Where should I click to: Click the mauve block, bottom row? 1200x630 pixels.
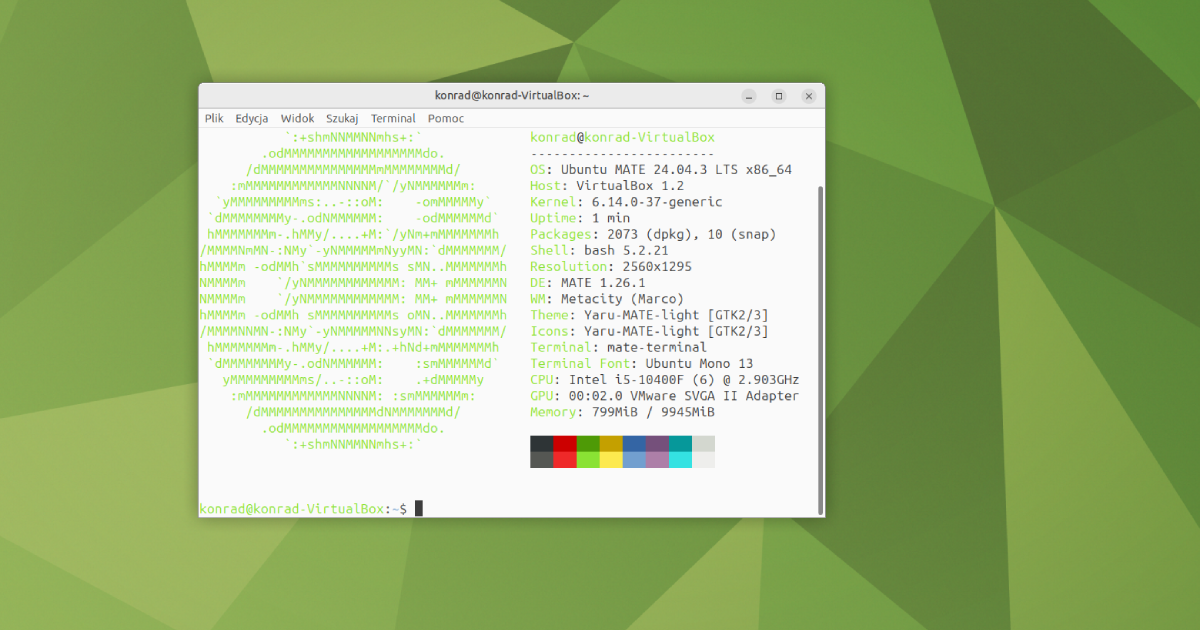[x=657, y=460]
